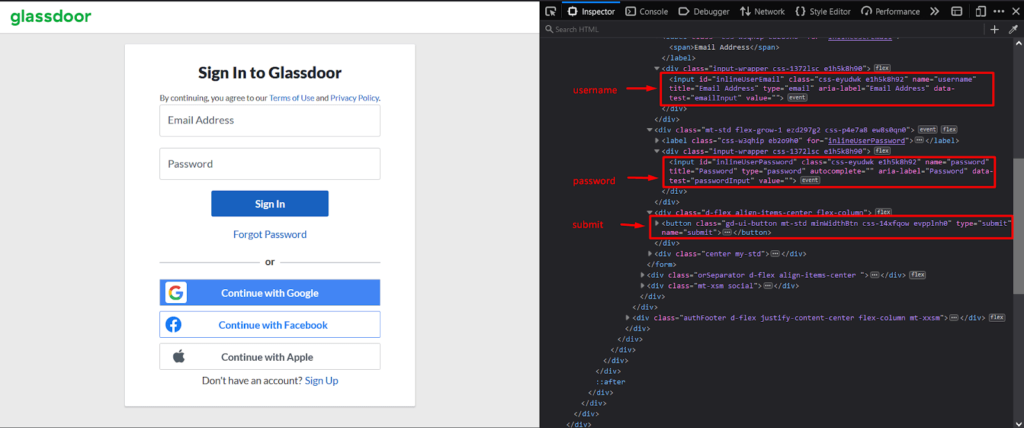1024x428 pixels.
Task: Expand the mt-xsm social div node
Action: (x=648, y=286)
